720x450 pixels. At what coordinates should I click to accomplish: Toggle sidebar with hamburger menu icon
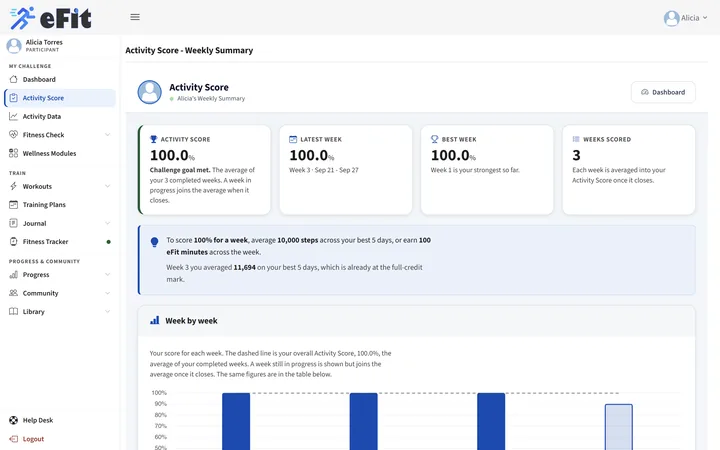point(135,17)
